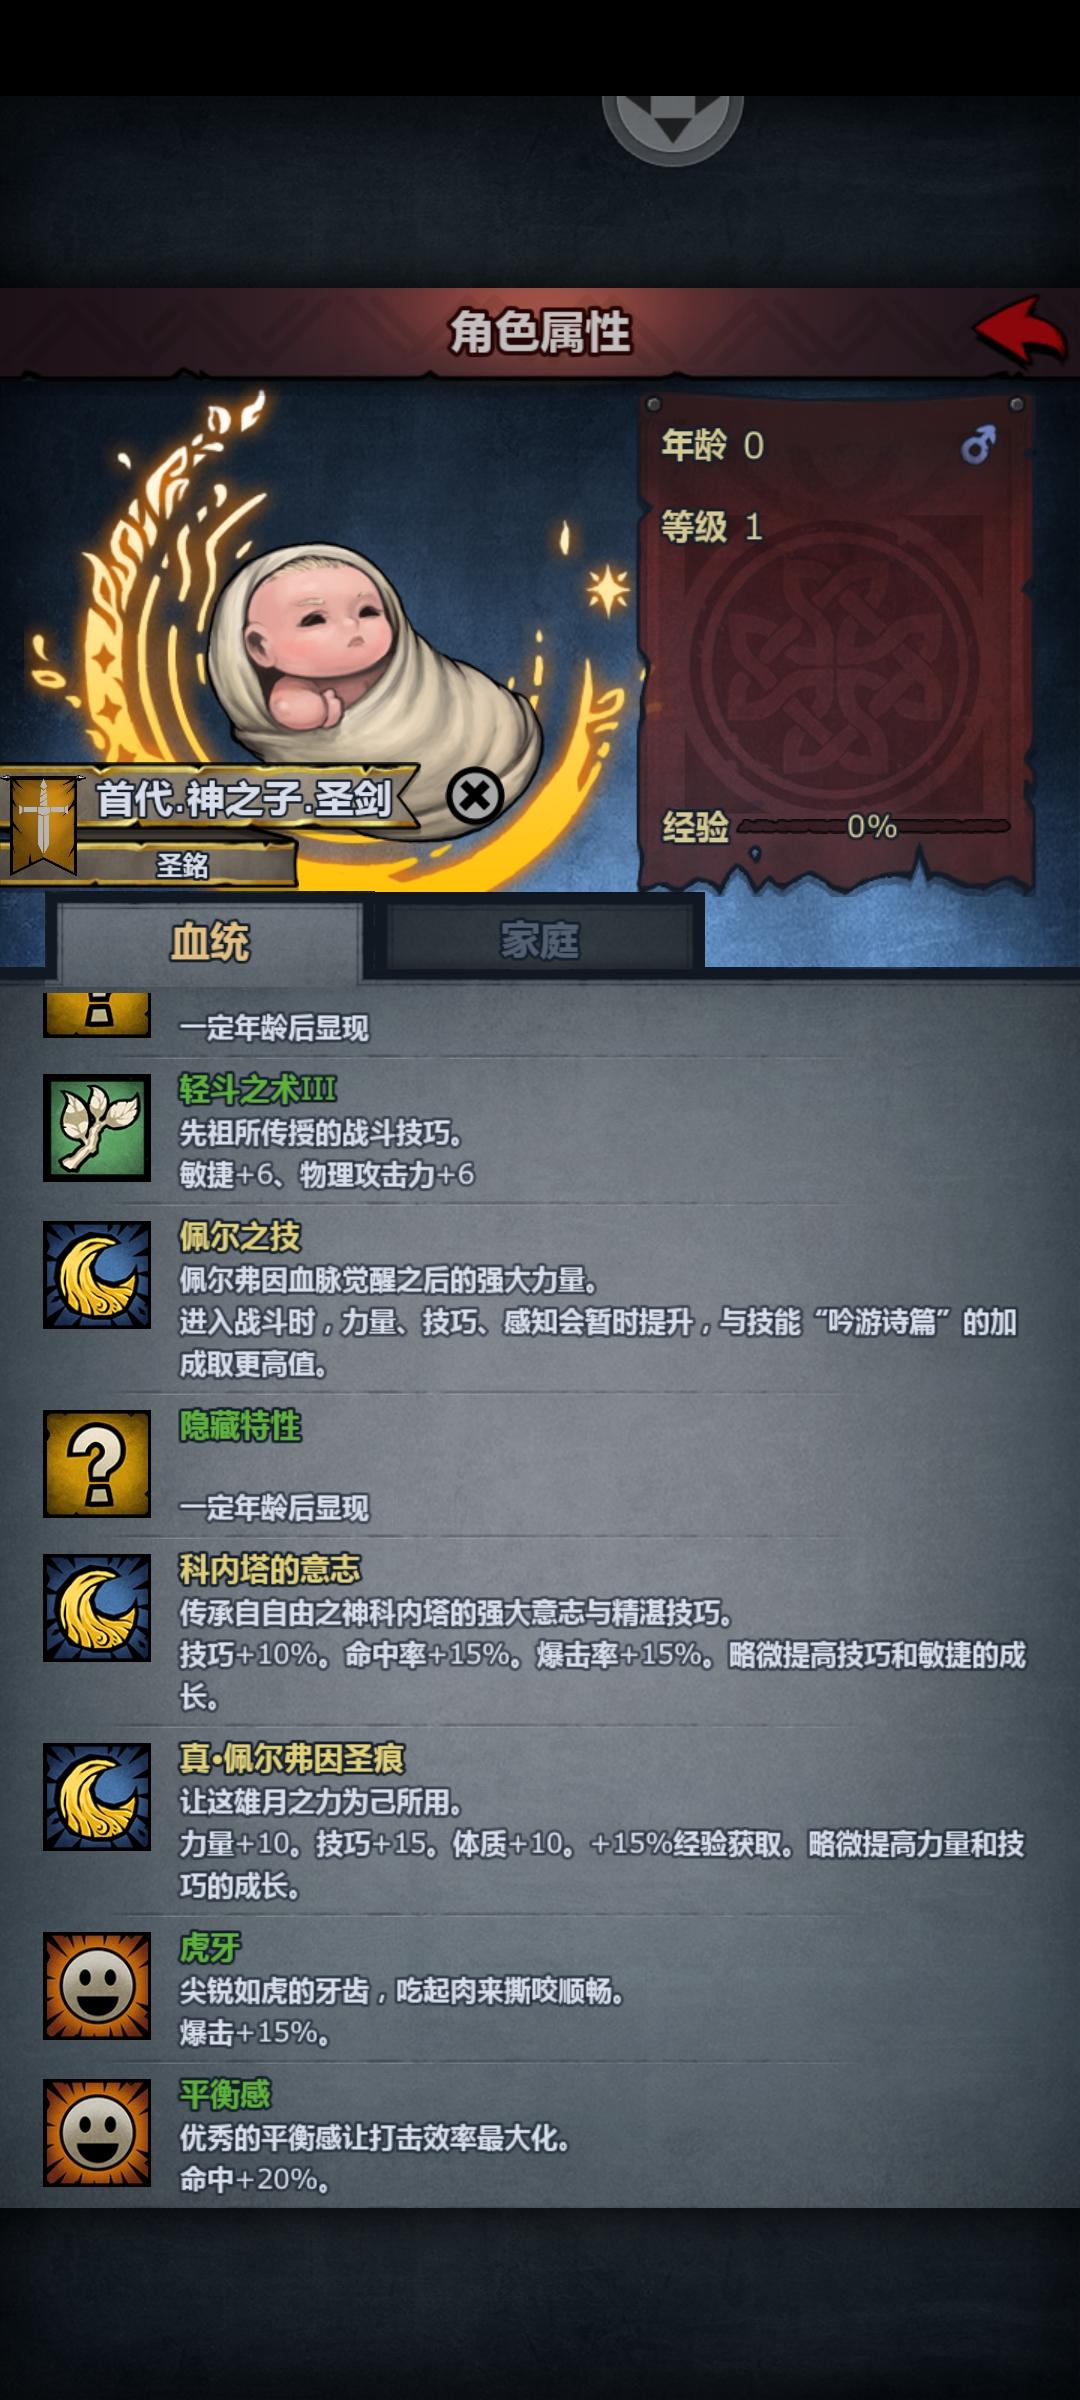
Task: Click the round X button beside the character name
Action: pos(475,796)
